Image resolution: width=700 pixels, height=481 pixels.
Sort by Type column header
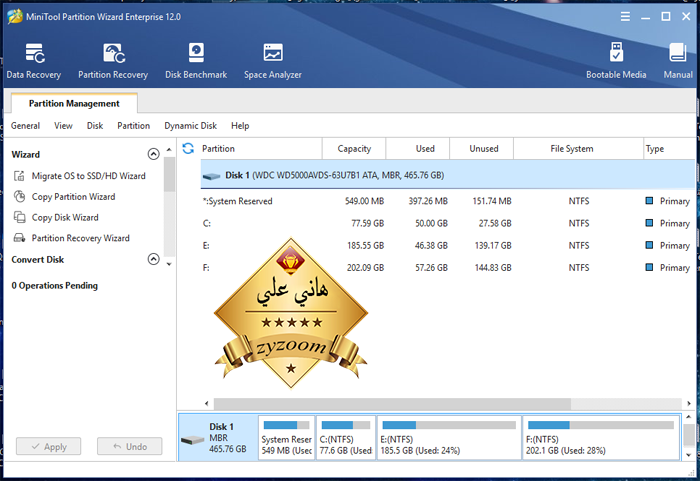pos(669,149)
